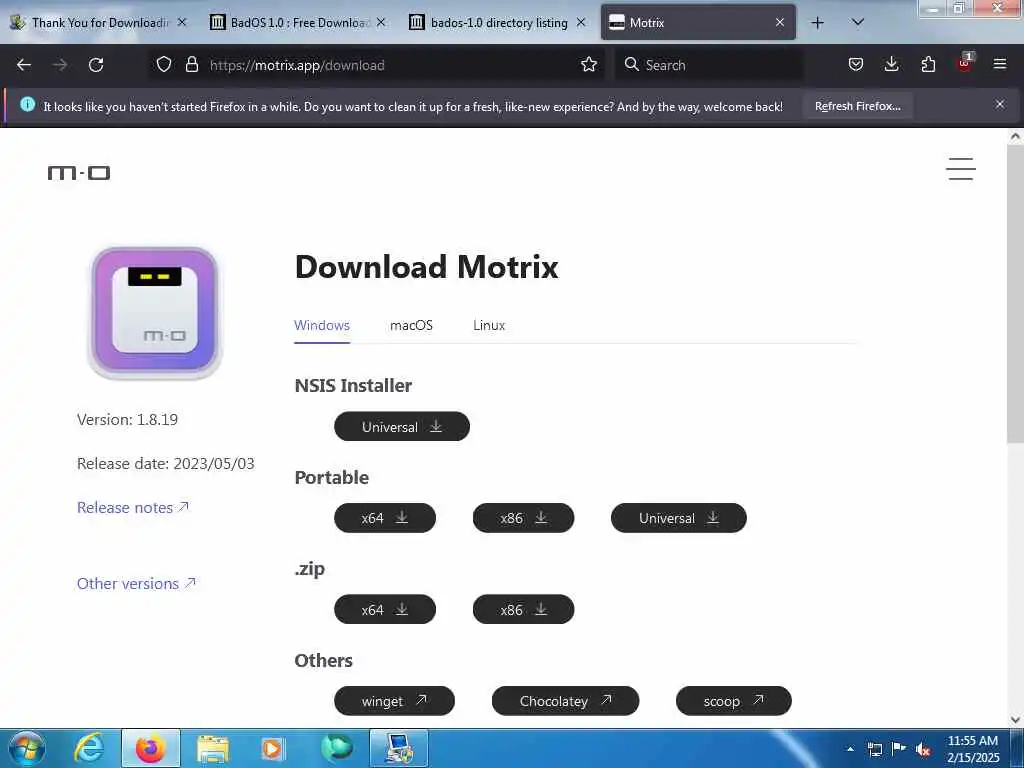The width and height of the screenshot is (1024, 768).
Task: Click the Firefox taskbar icon
Action: coord(151,748)
